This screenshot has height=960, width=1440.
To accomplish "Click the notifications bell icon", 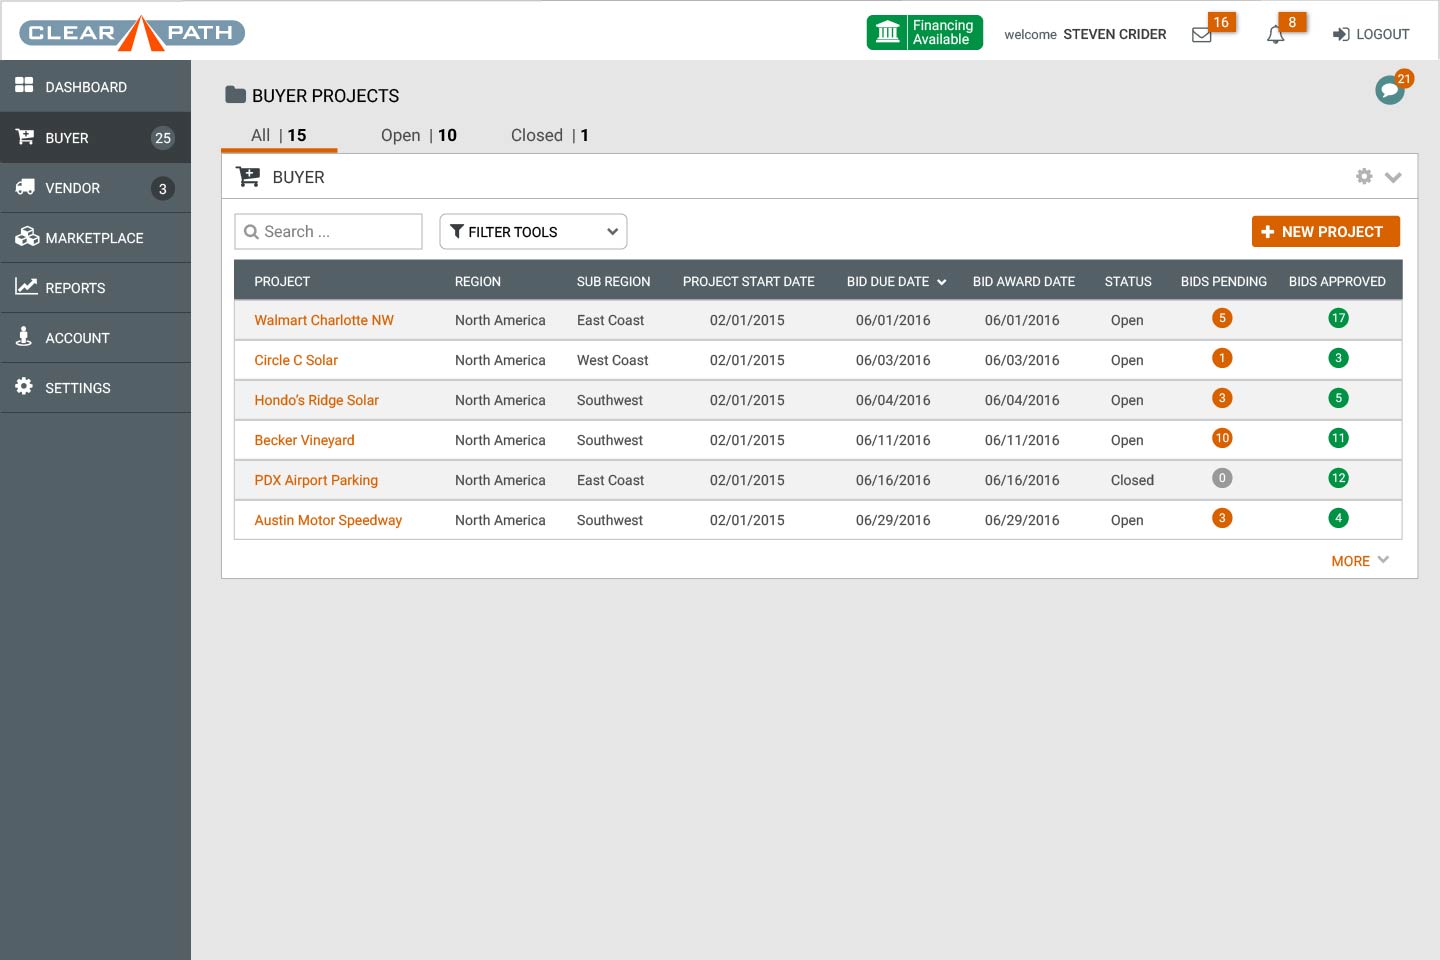I will click(x=1275, y=35).
